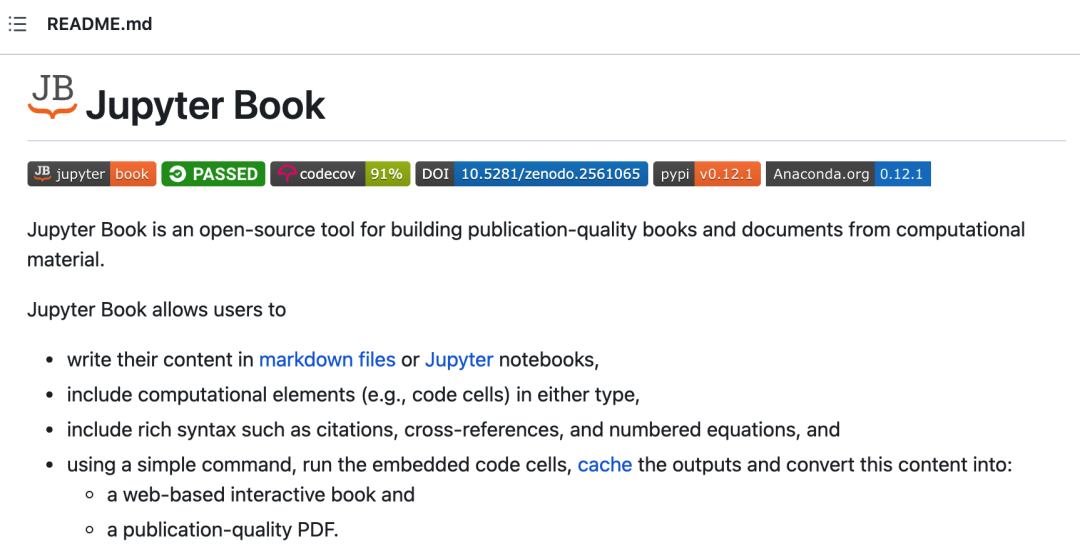Click 'a web-based interactive book and' sub-bullet
Viewport: 1080px width, 554px height.
click(261, 495)
